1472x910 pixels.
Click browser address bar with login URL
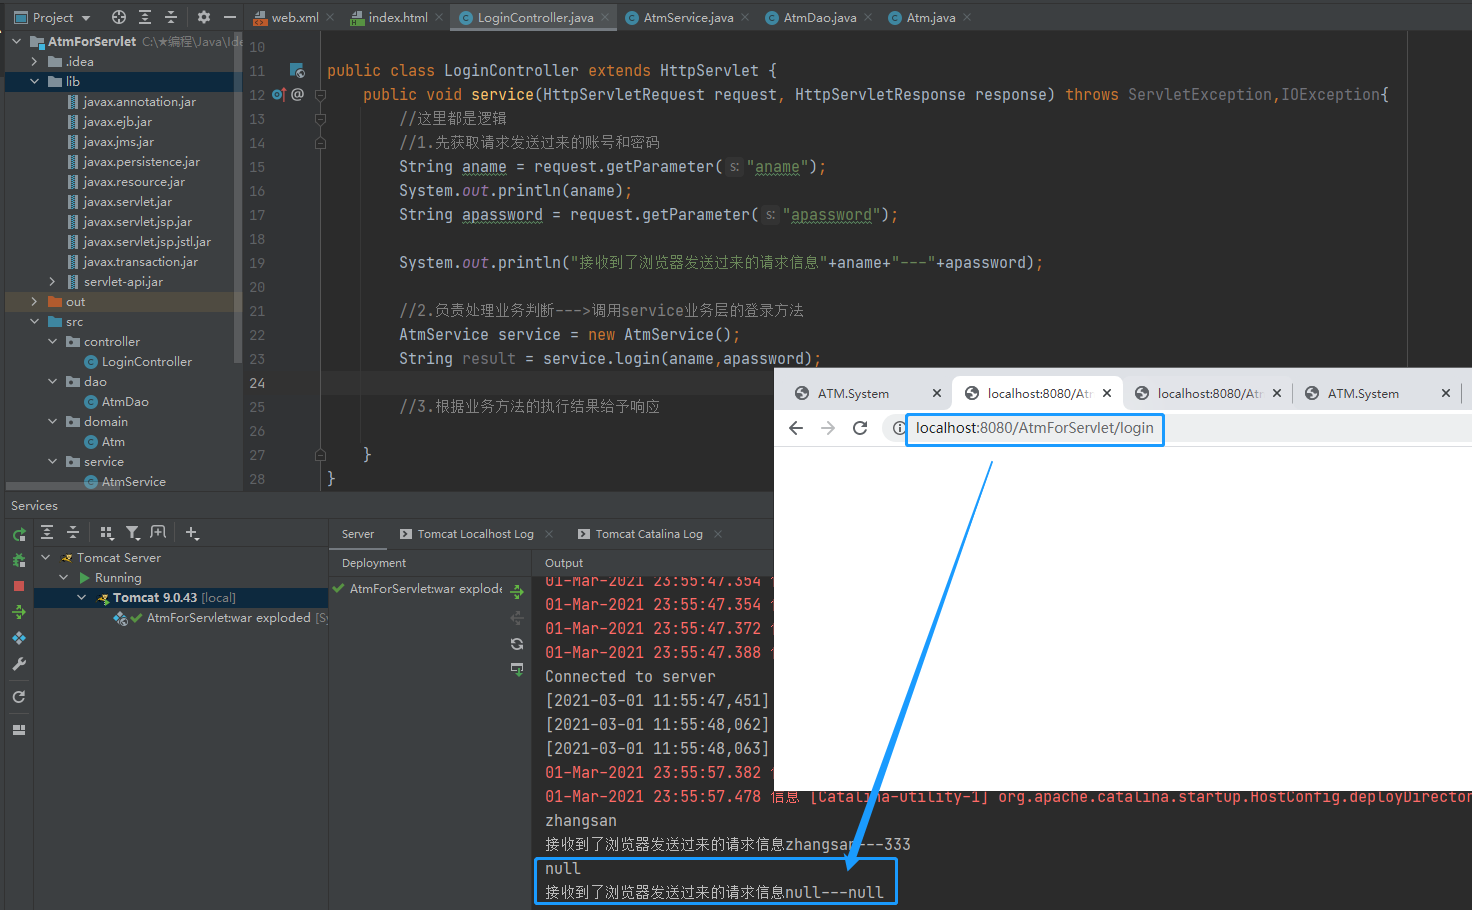[1035, 428]
